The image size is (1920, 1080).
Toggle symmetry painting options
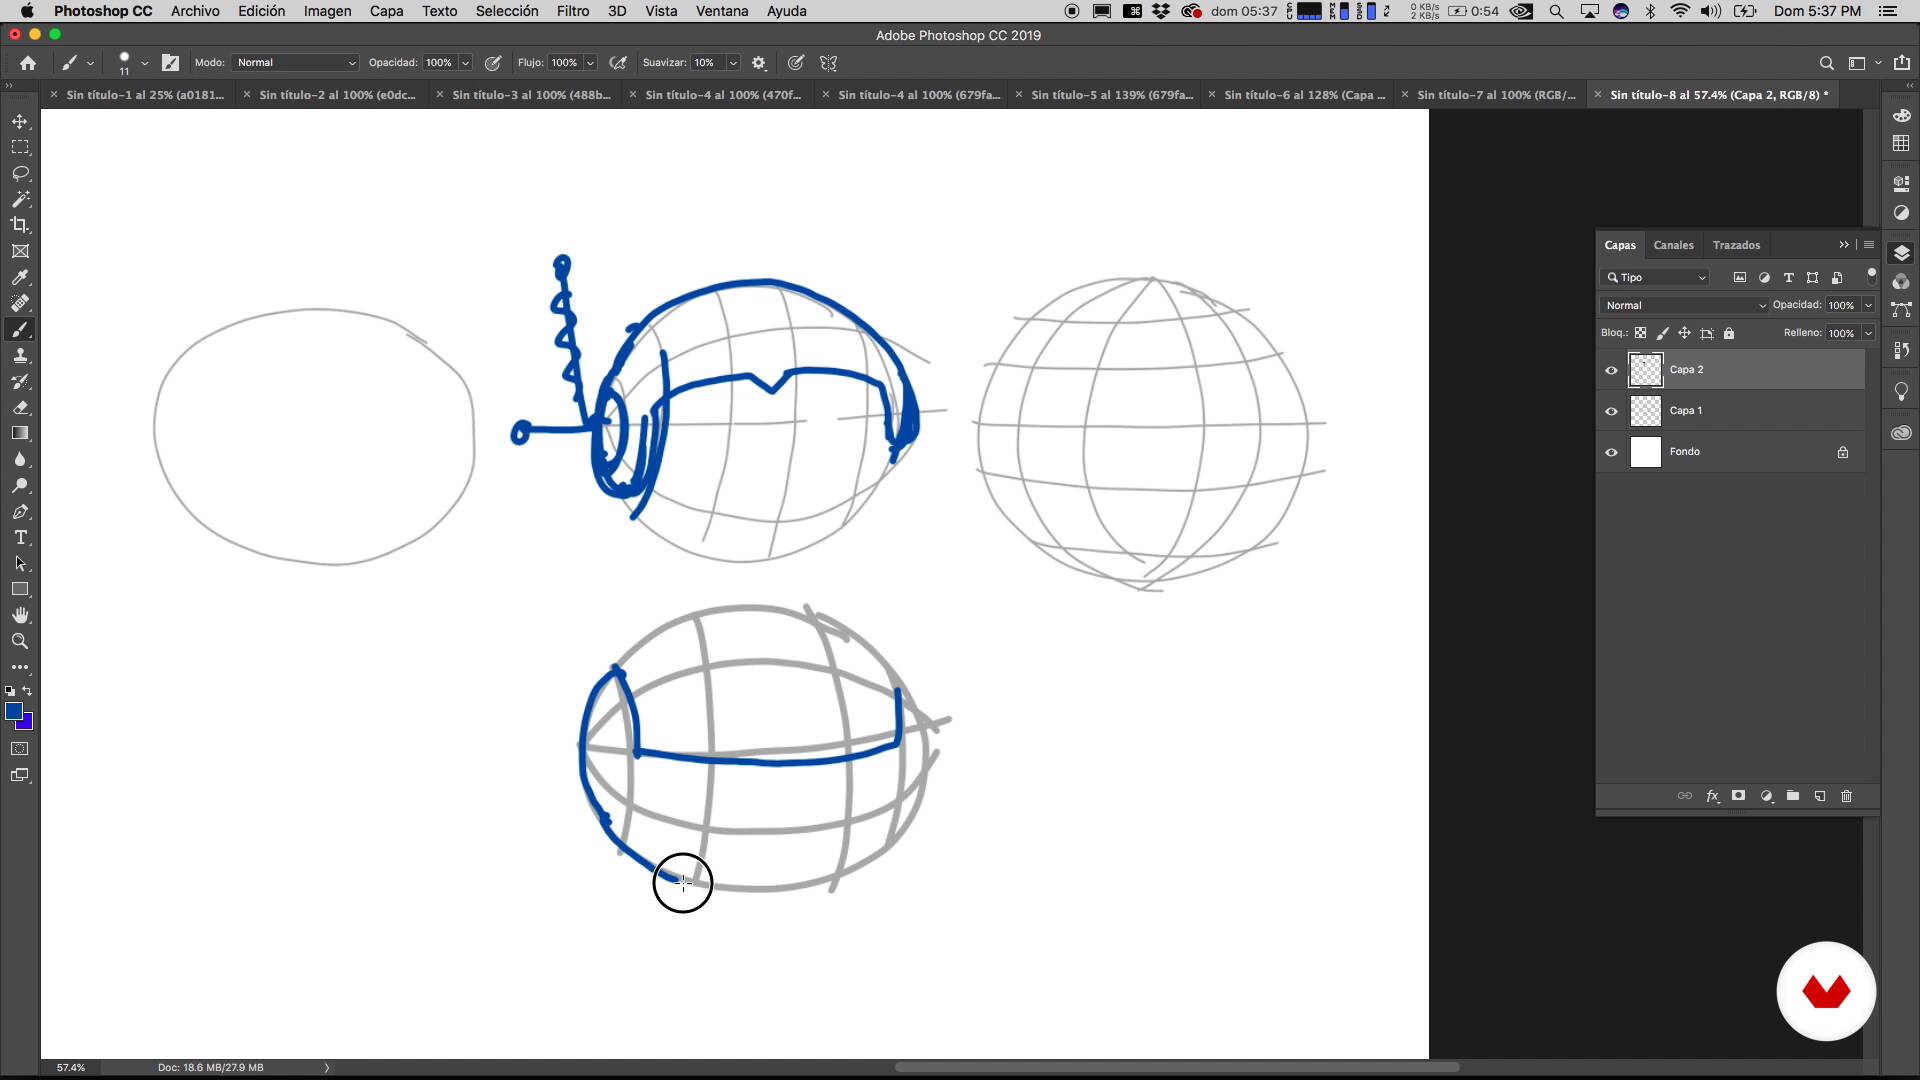(x=828, y=63)
